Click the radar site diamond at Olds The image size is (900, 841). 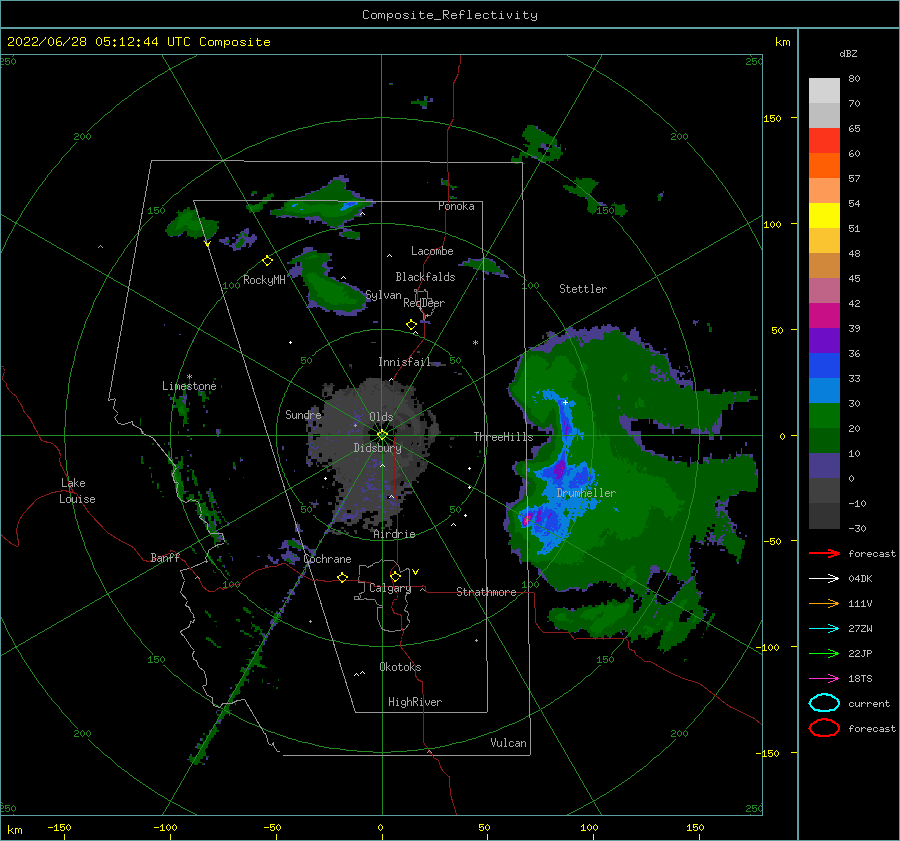(x=382, y=435)
